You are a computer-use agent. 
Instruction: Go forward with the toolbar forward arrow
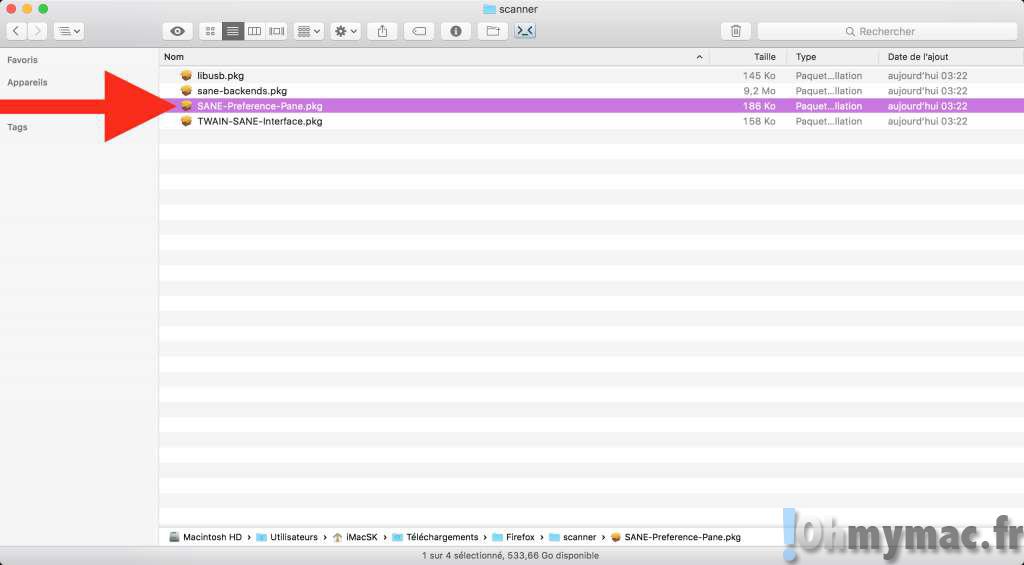click(x=37, y=31)
